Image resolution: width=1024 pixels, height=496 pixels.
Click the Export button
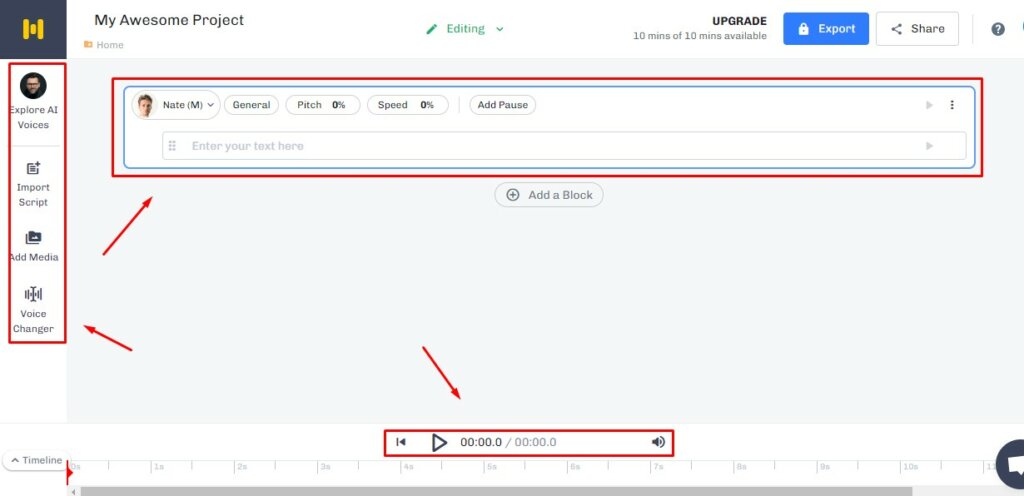tap(825, 29)
